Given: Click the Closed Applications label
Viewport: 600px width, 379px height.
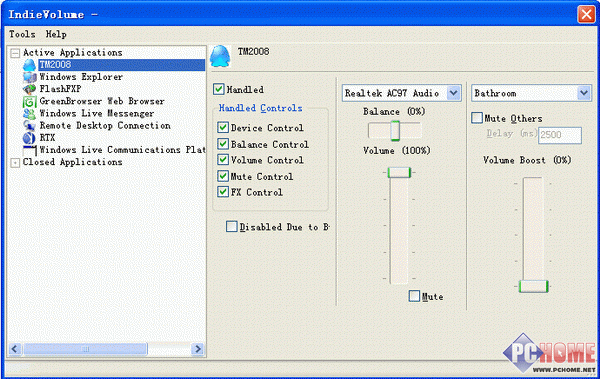Looking at the screenshot, I should (72, 162).
